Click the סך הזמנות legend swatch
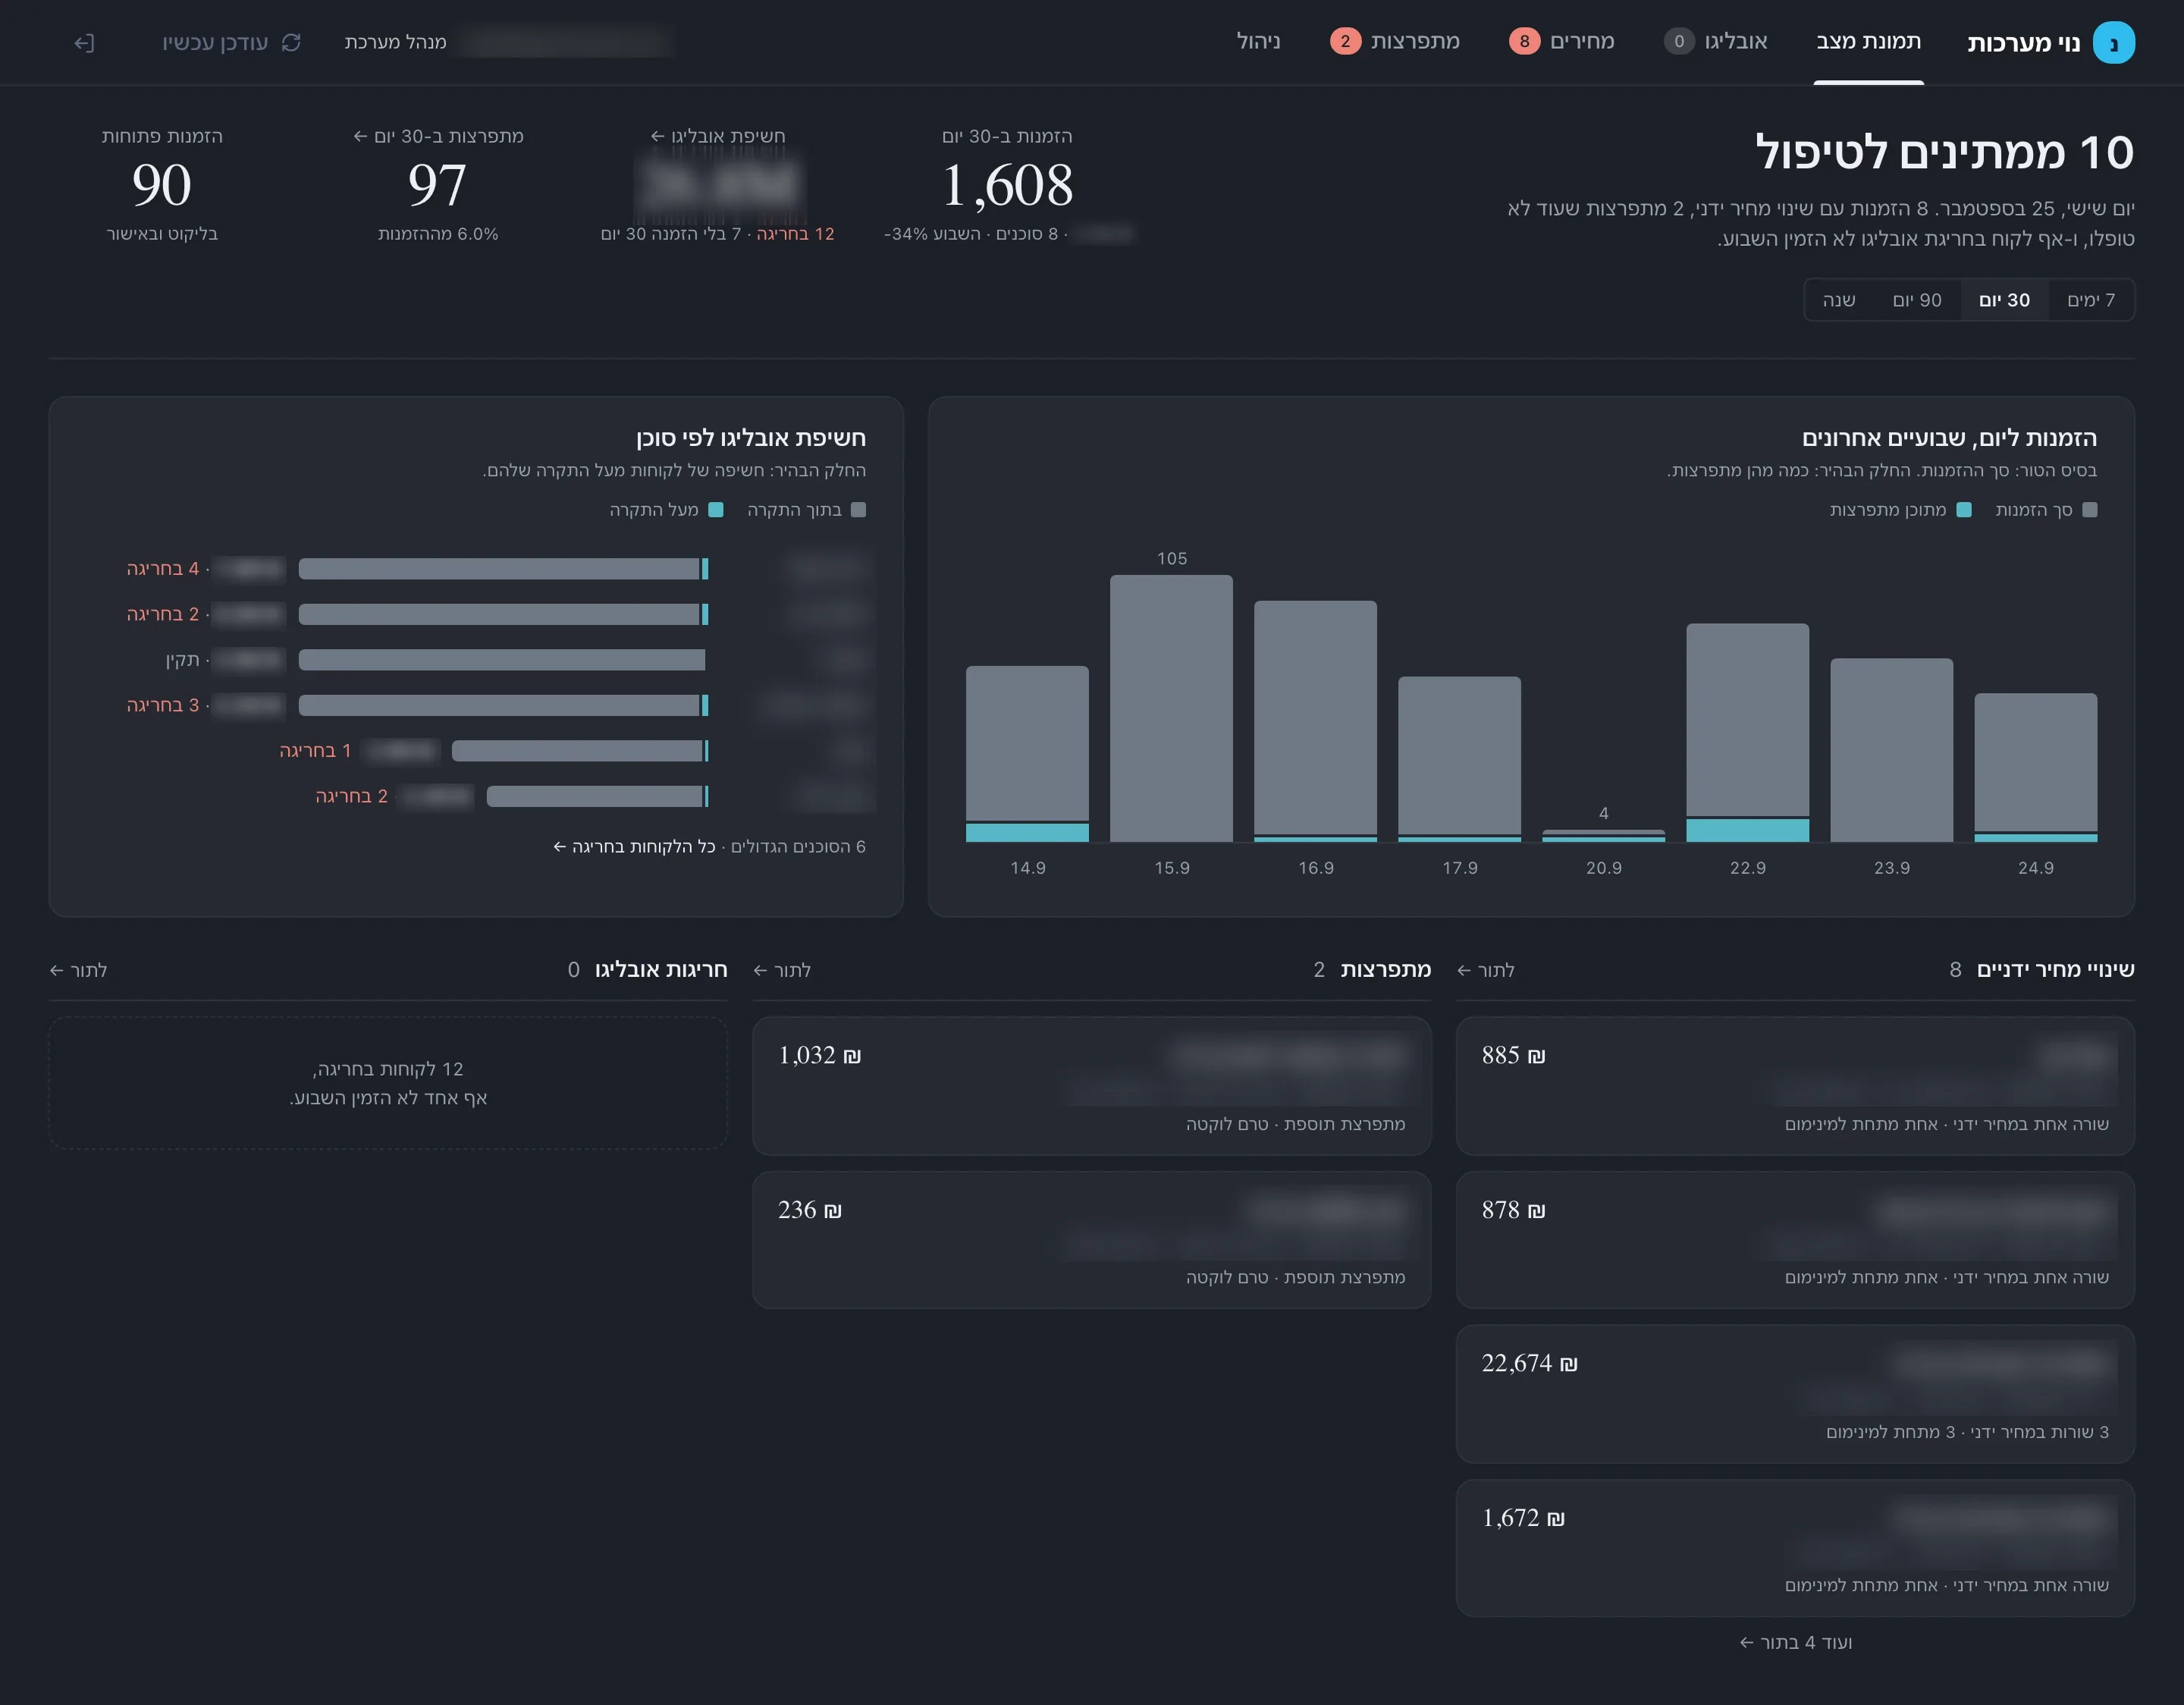Image resolution: width=2184 pixels, height=1705 pixels. tap(2089, 510)
